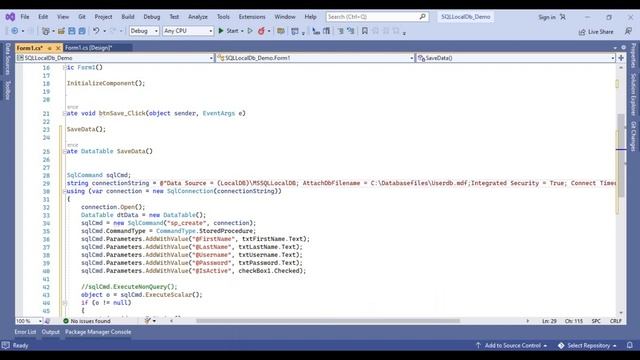Click the red Hot Reload flame icon
Viewport: 640px width, 360px height.
point(261,31)
